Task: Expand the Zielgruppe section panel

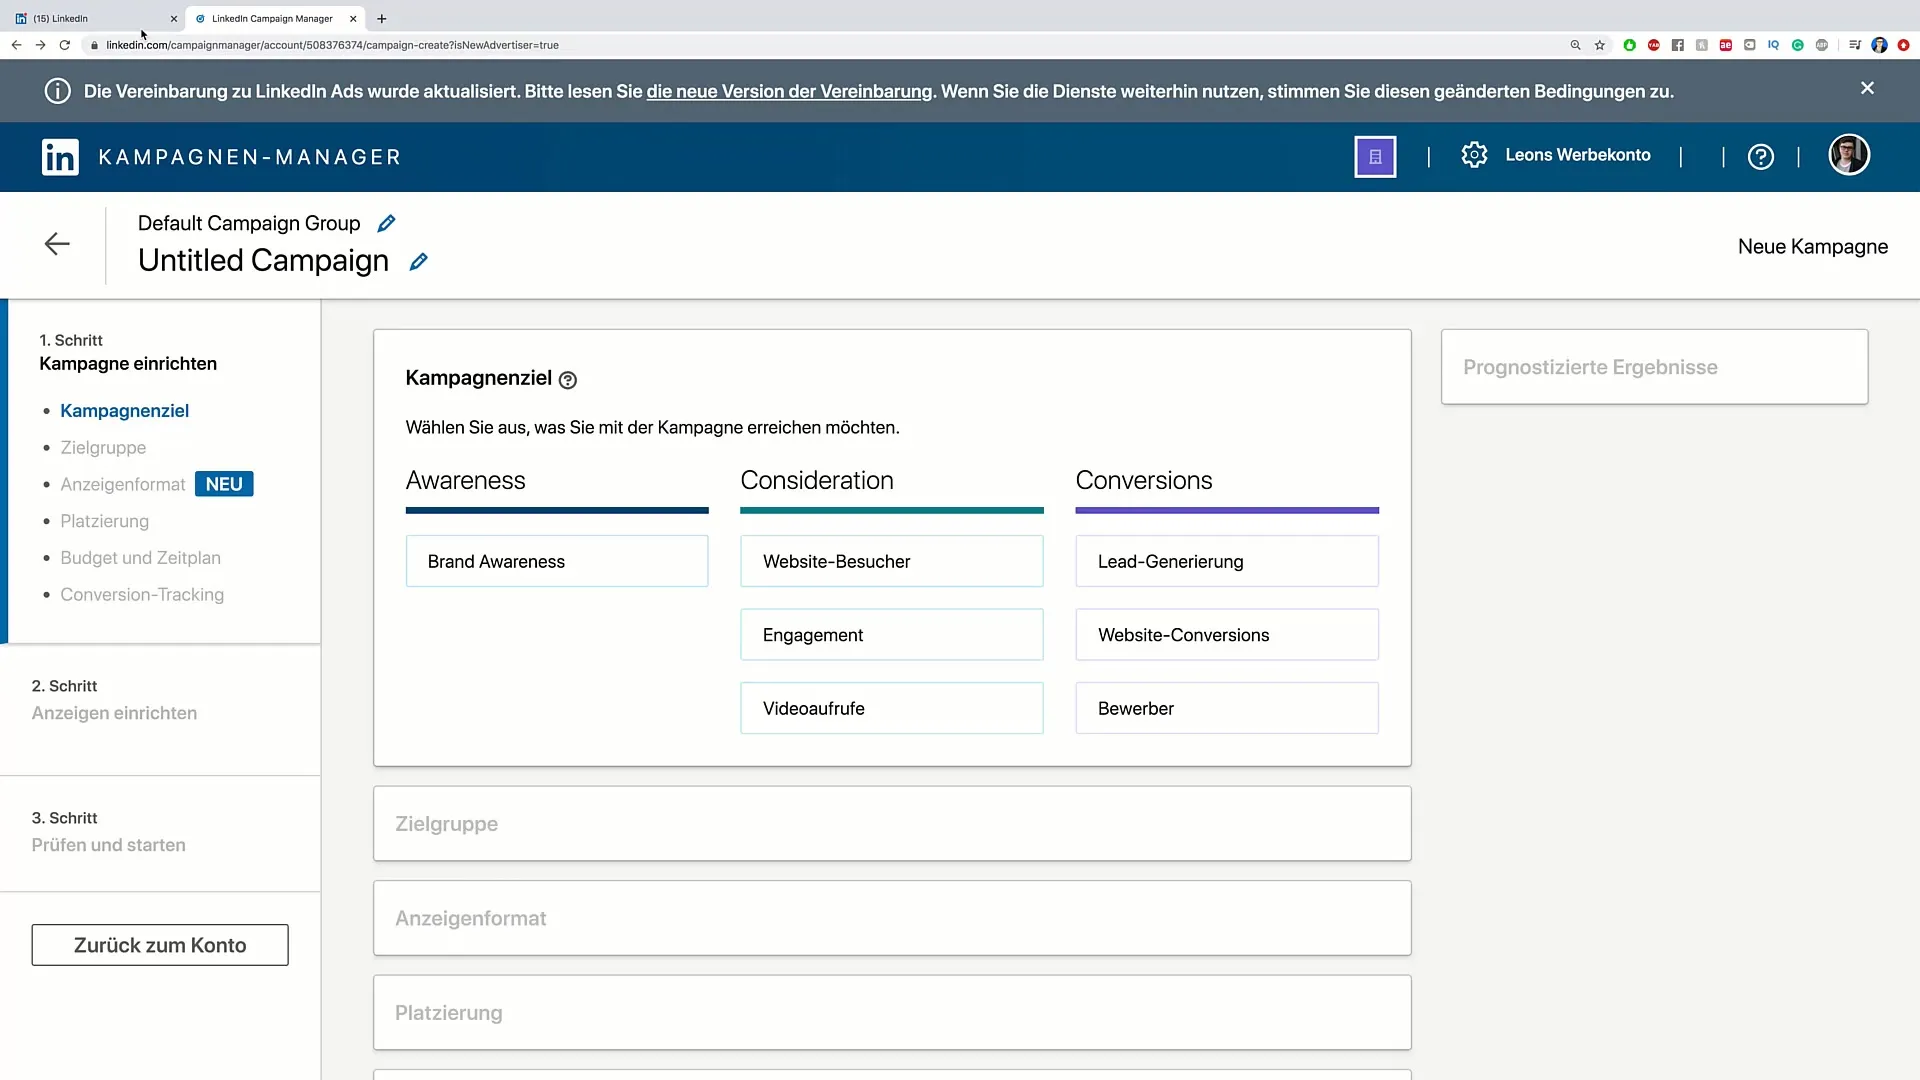Action: (x=892, y=824)
